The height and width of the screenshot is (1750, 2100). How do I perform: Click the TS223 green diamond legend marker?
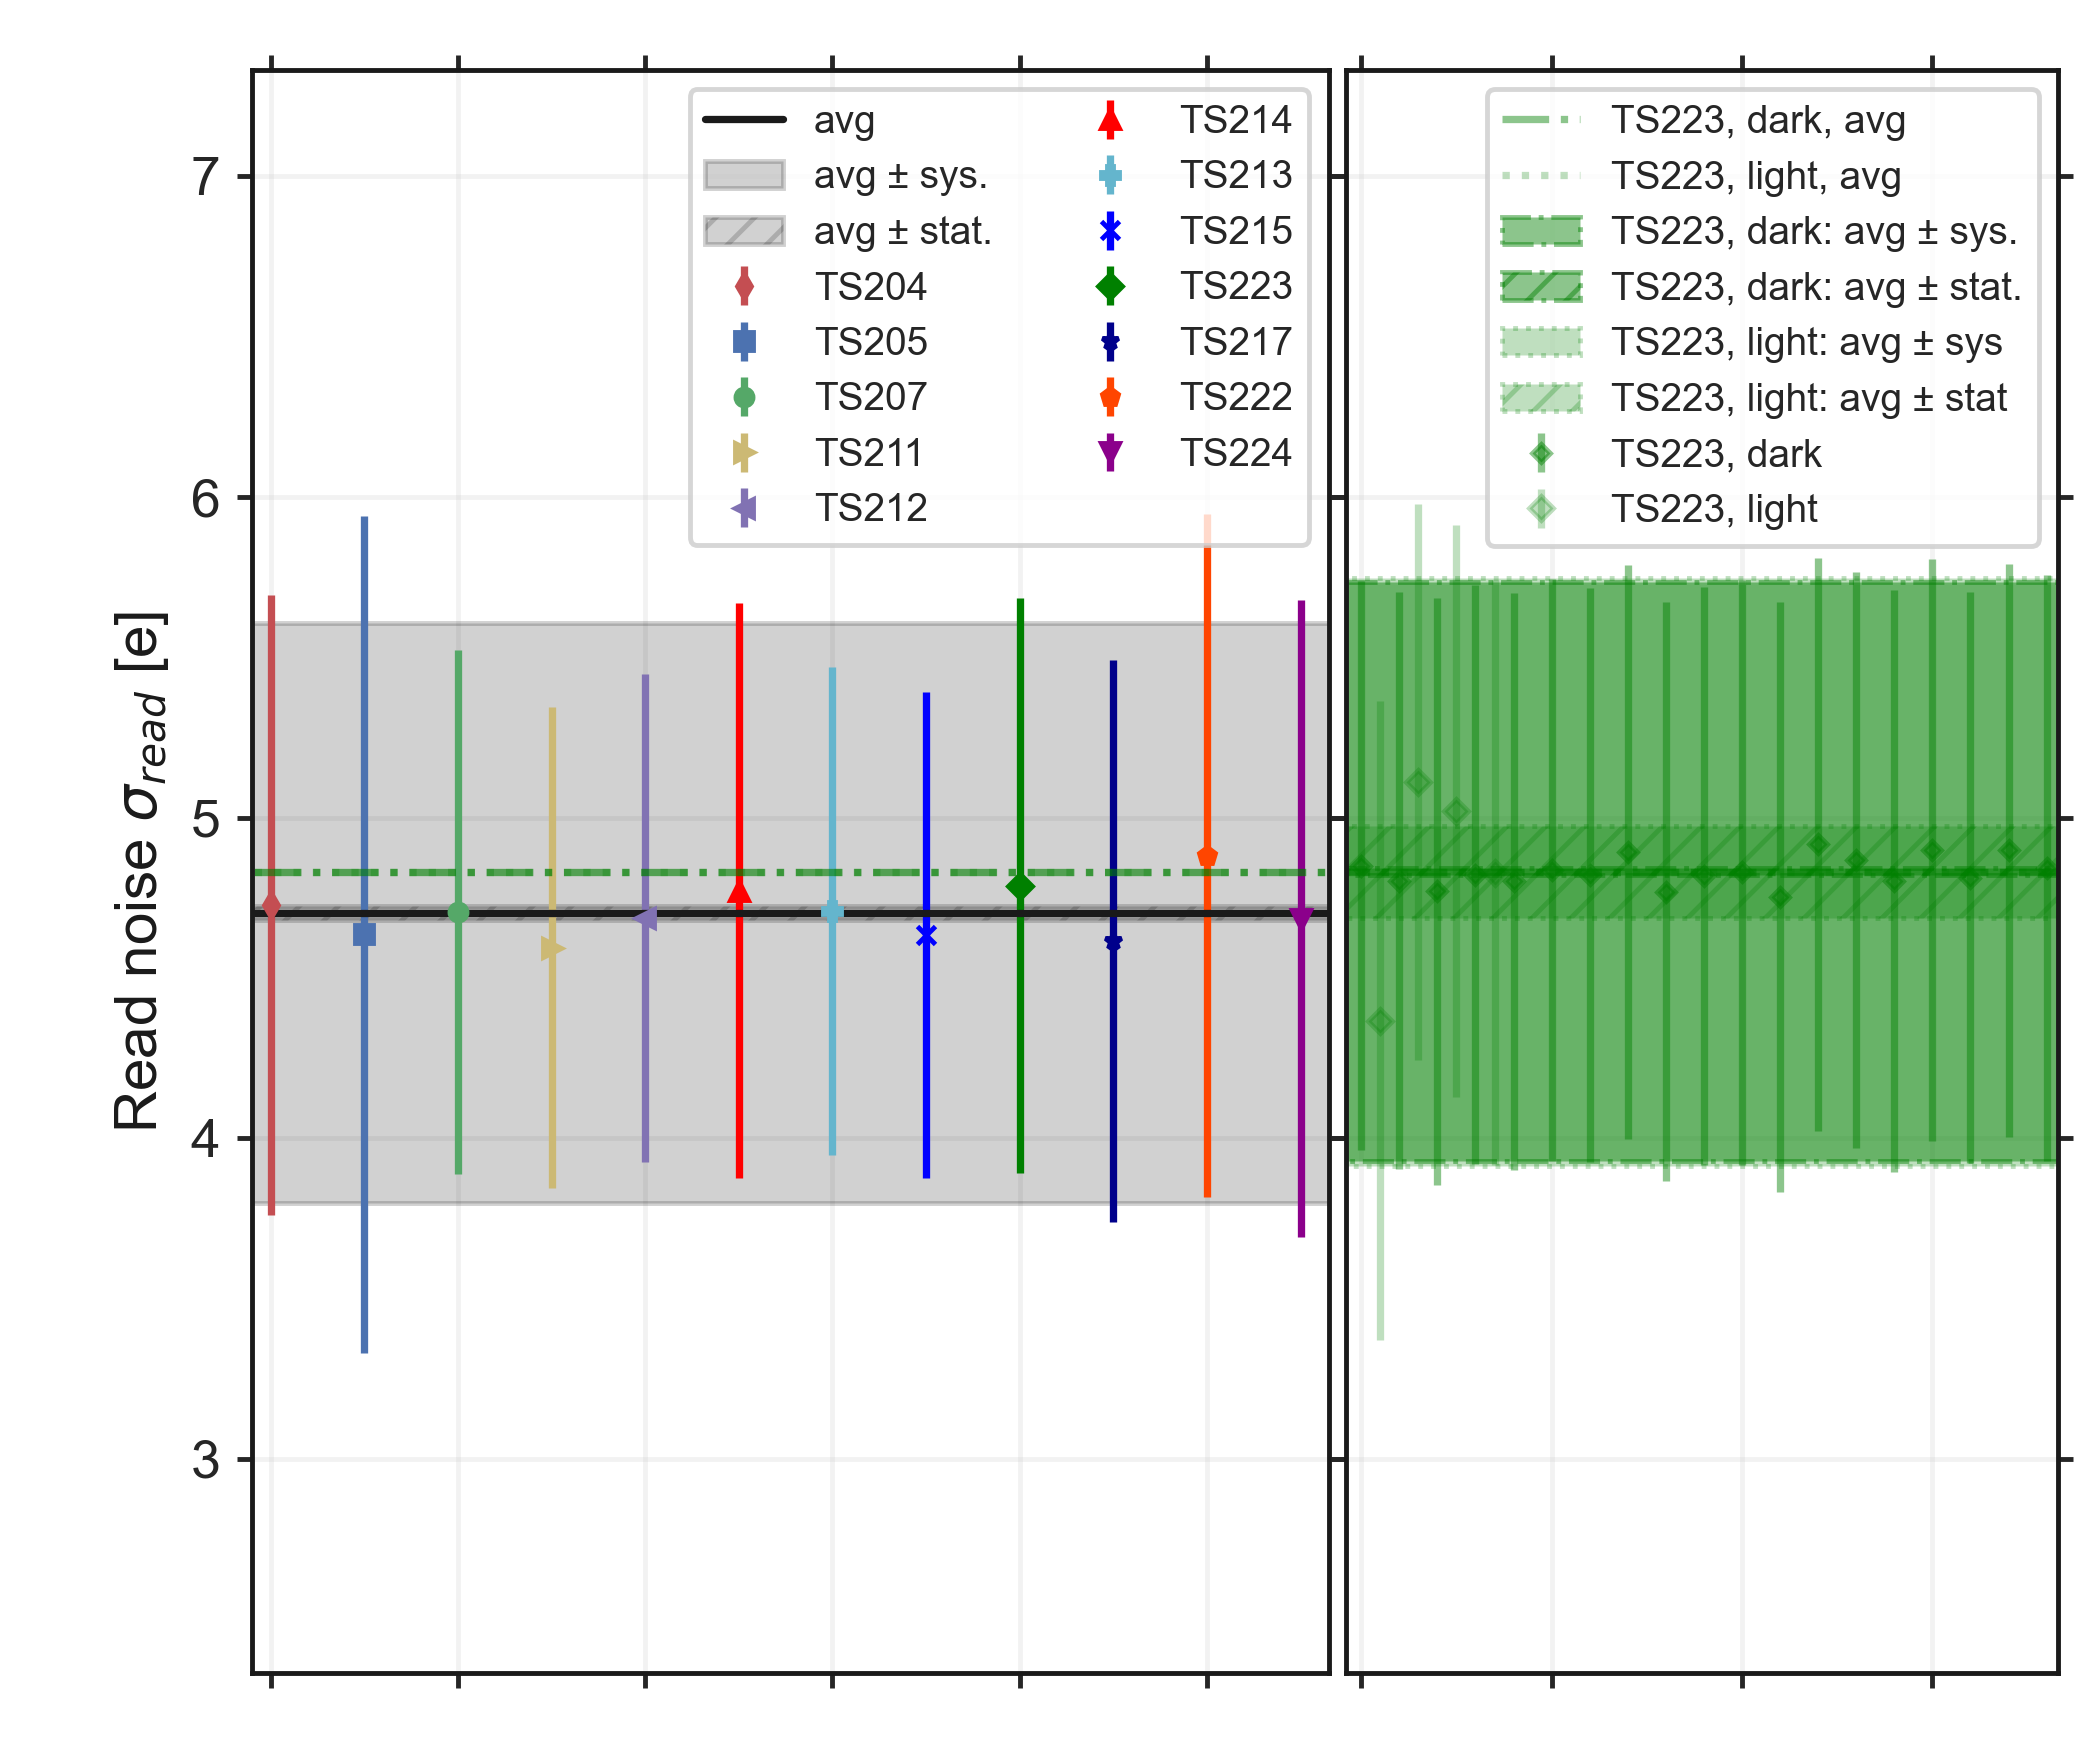tap(1110, 287)
